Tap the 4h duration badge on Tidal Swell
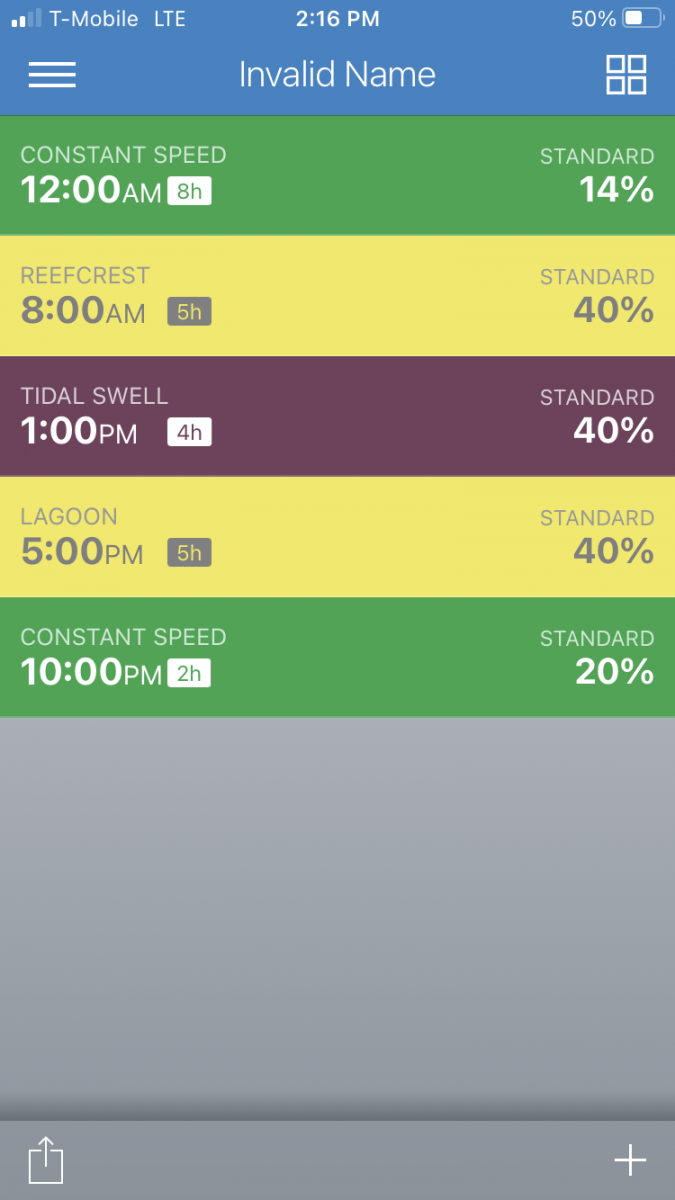This screenshot has width=675, height=1200. [189, 432]
